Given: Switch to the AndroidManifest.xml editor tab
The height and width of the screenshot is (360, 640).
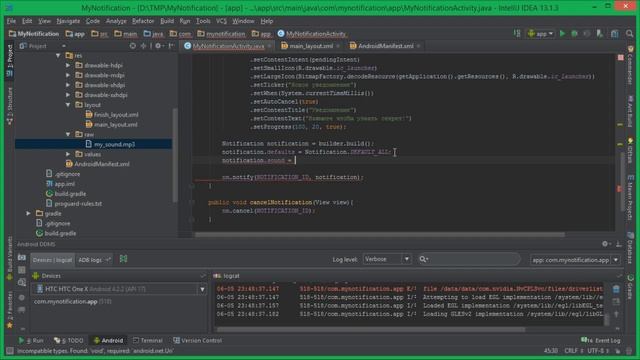Looking at the screenshot, I should click(x=385, y=46).
